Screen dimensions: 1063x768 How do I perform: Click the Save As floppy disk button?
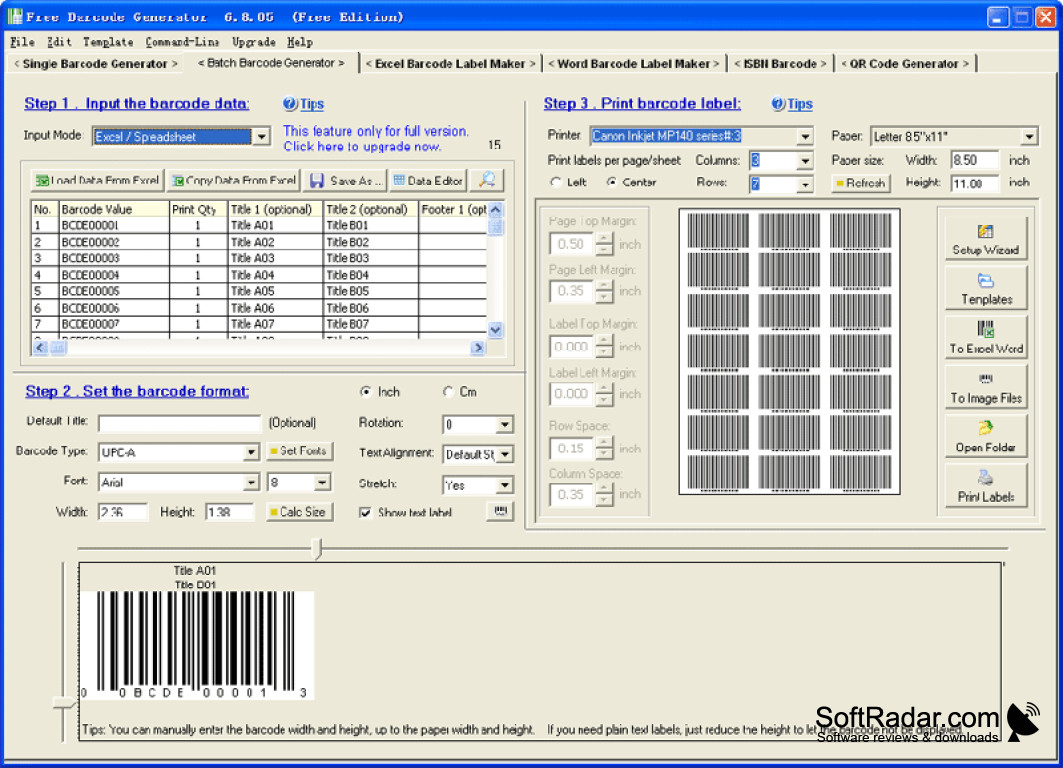[x=345, y=180]
